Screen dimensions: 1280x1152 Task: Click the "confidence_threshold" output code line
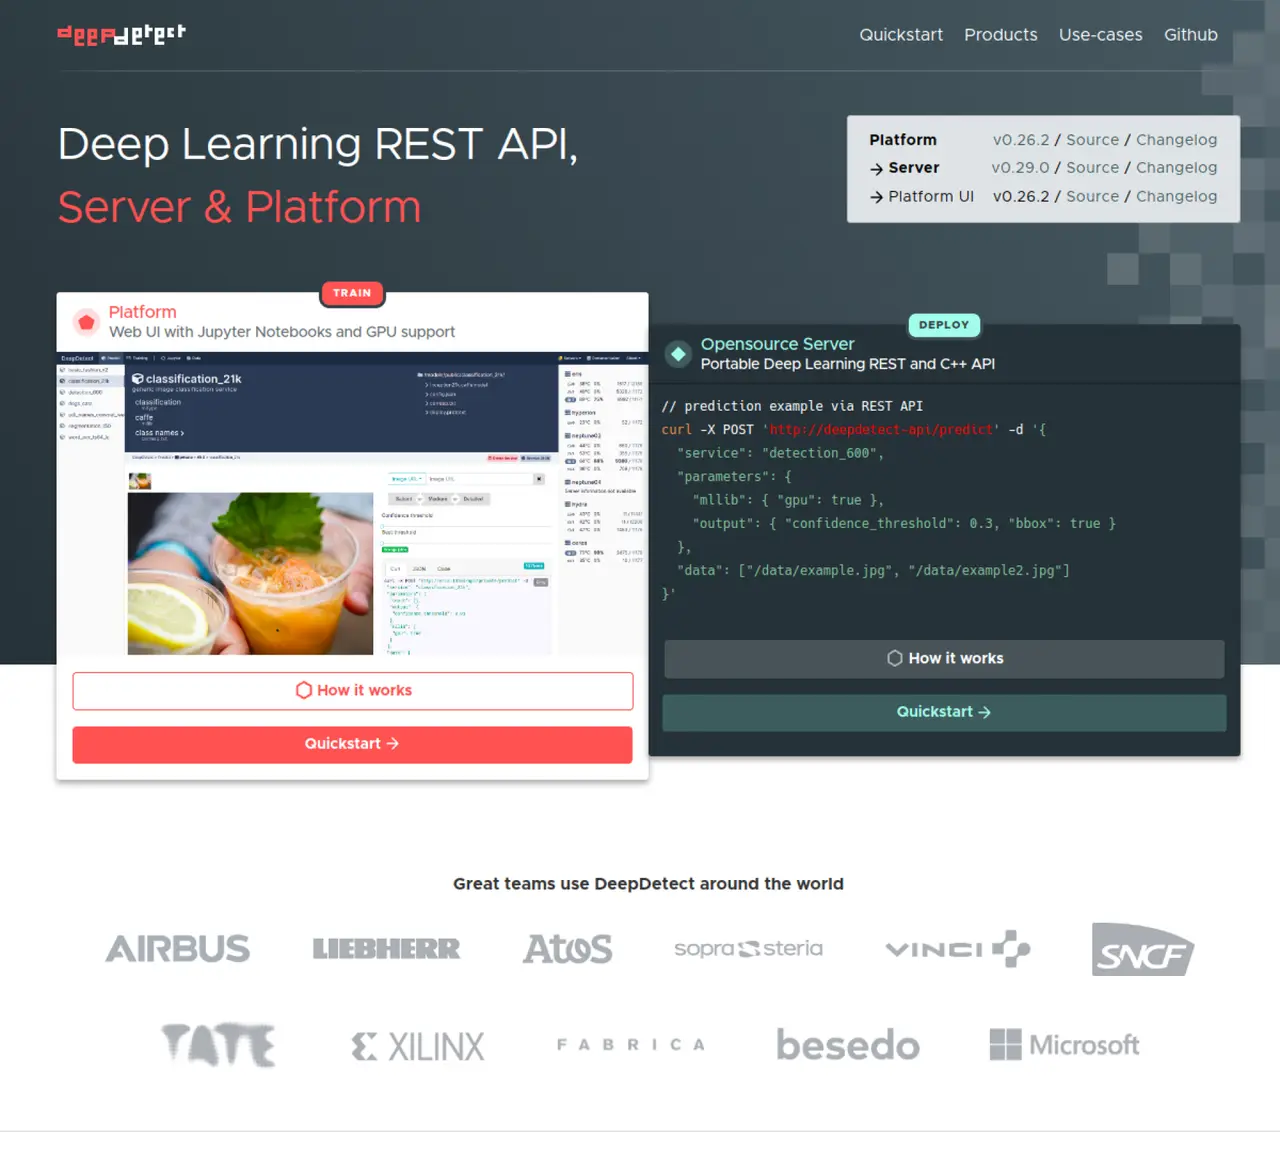pyautogui.click(x=904, y=524)
